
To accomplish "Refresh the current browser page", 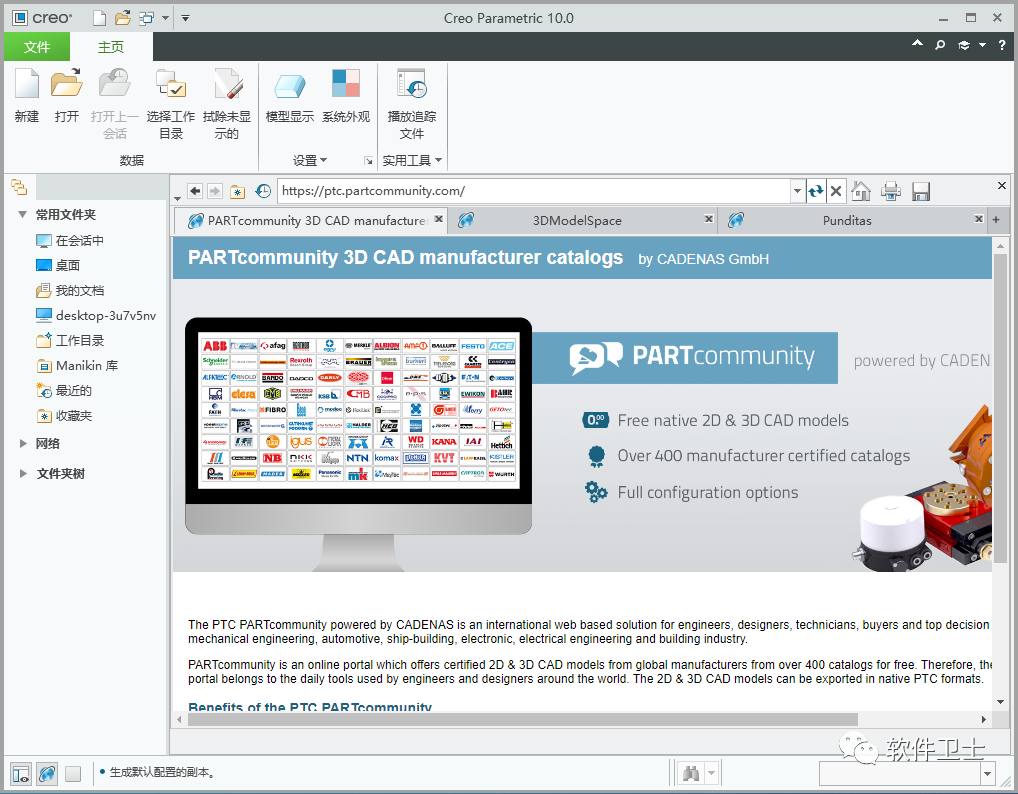I will tap(816, 191).
